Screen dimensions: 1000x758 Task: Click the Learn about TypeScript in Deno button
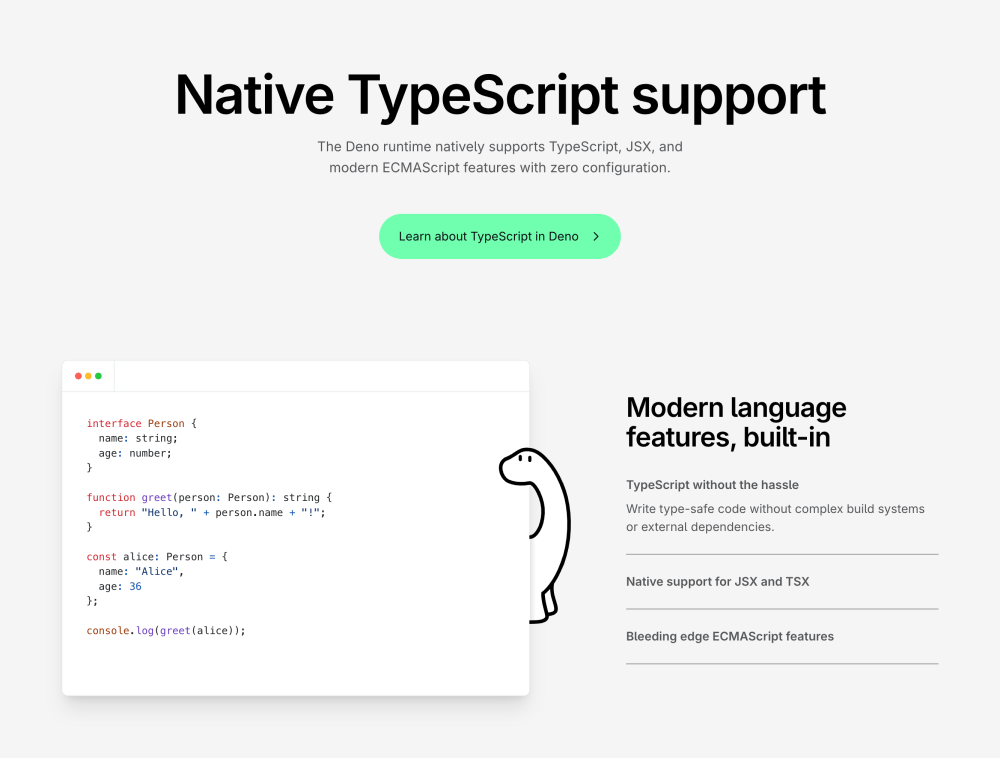tap(499, 237)
